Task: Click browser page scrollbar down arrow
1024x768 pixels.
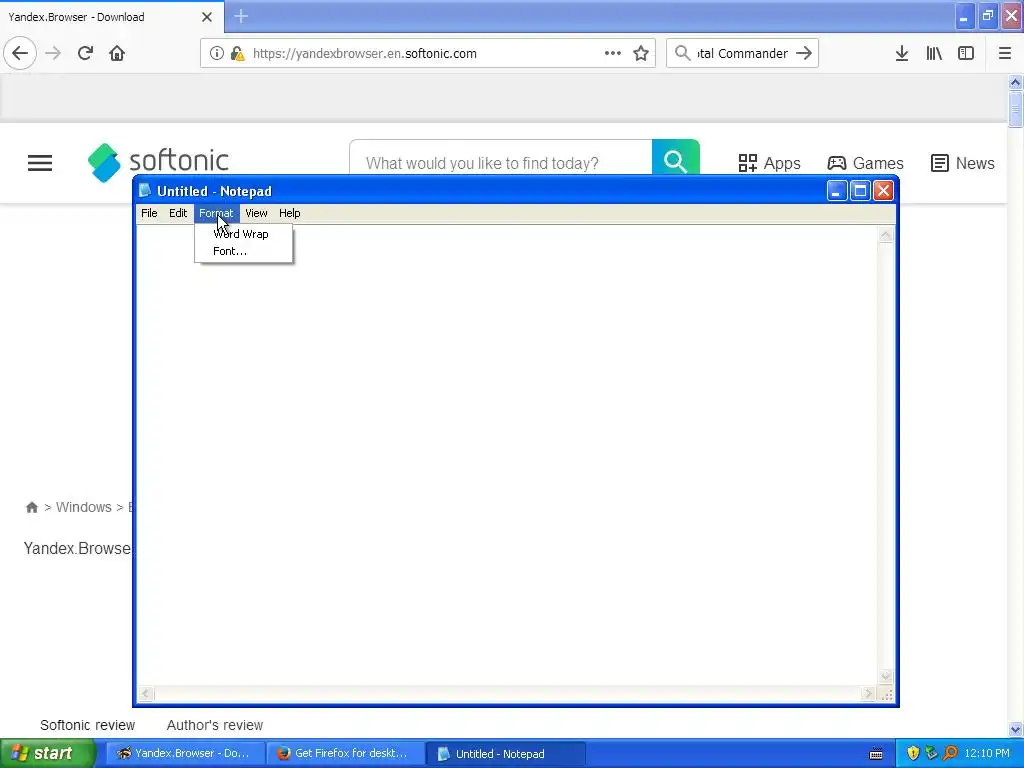Action: point(1015,729)
